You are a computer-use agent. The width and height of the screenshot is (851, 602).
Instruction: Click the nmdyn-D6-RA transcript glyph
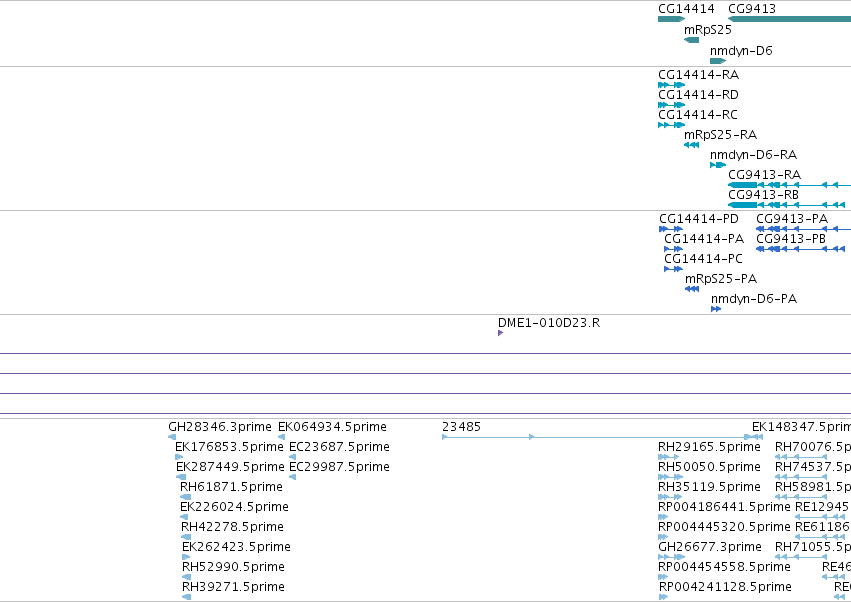tap(718, 165)
